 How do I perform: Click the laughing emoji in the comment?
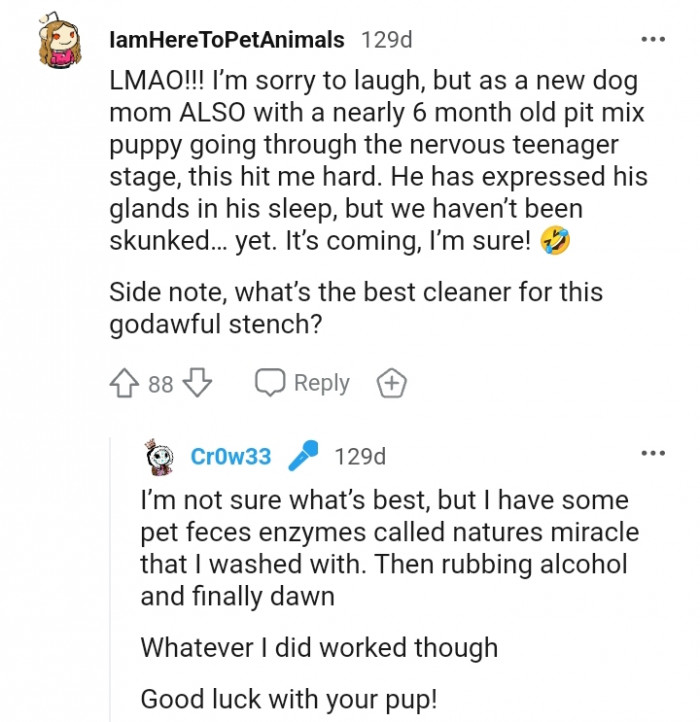coord(553,243)
